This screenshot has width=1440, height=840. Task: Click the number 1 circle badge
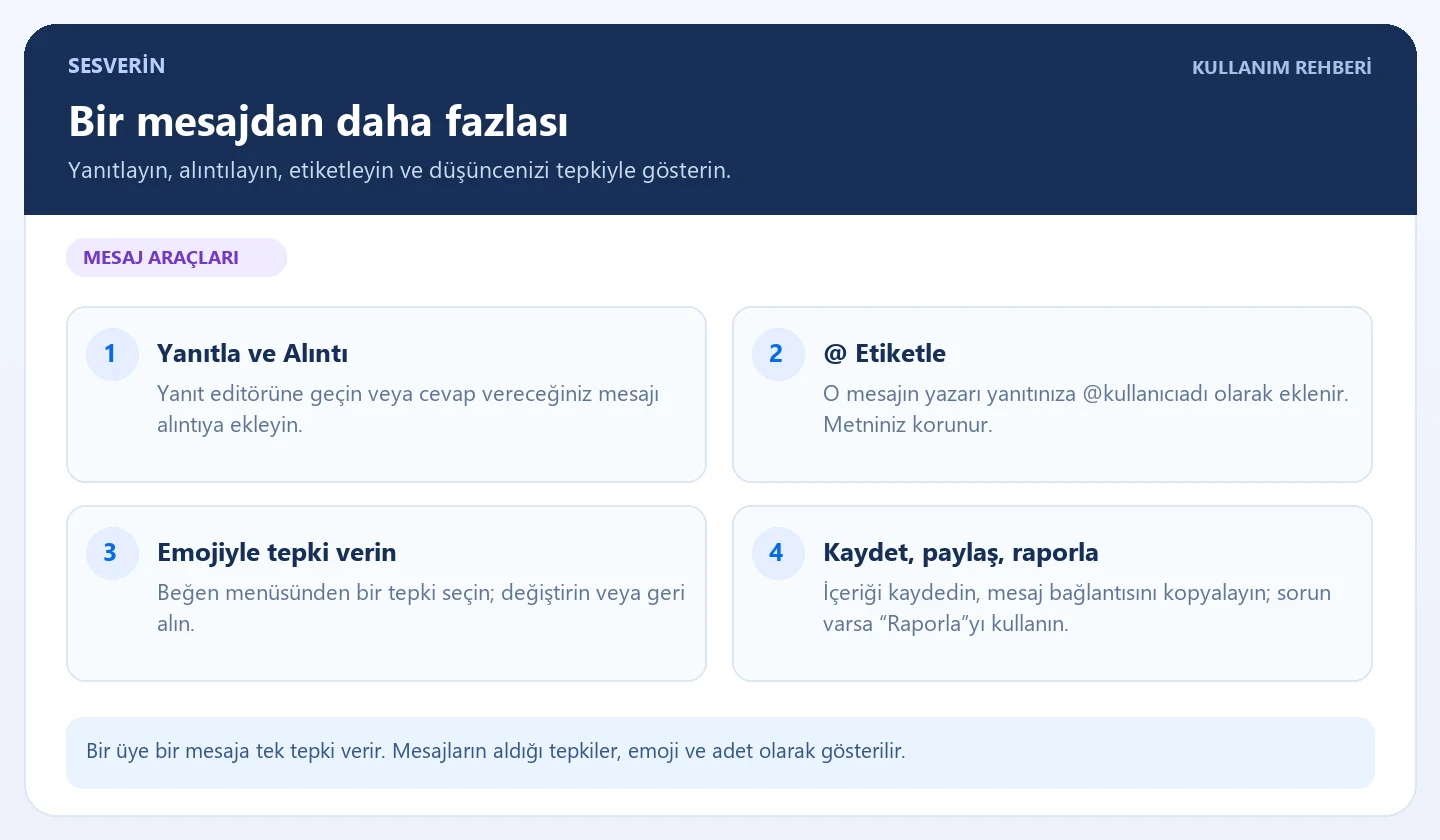click(x=111, y=354)
